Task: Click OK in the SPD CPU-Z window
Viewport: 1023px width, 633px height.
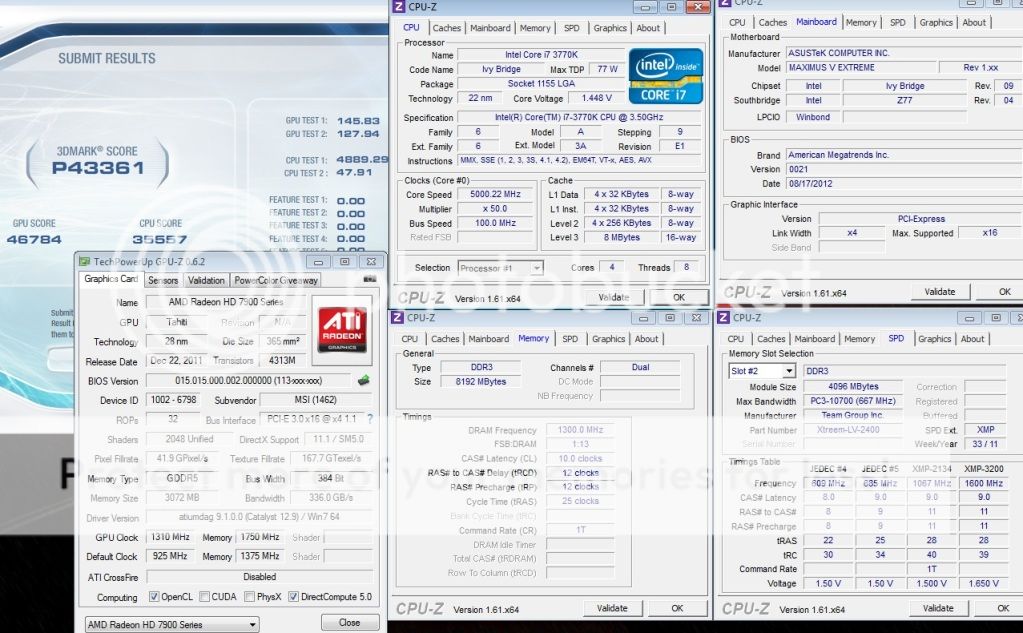Action: point(1004,608)
